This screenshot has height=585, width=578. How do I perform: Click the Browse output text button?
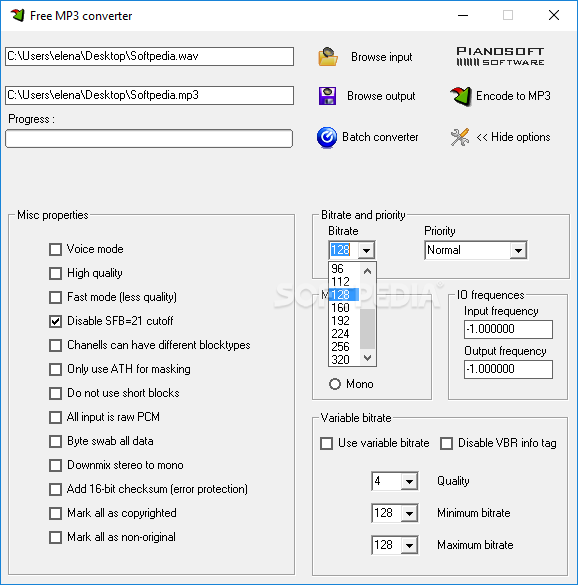[381, 96]
